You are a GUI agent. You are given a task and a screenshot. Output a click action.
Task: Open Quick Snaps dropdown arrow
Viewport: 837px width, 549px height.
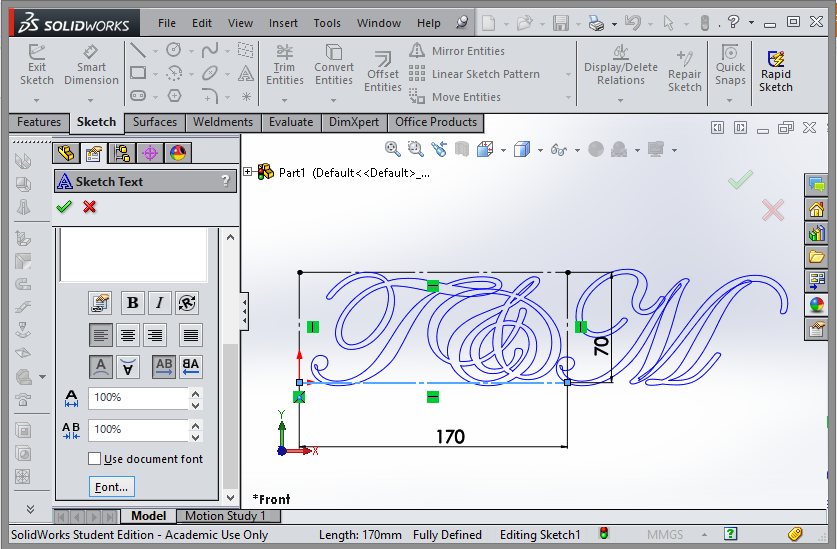click(729, 100)
